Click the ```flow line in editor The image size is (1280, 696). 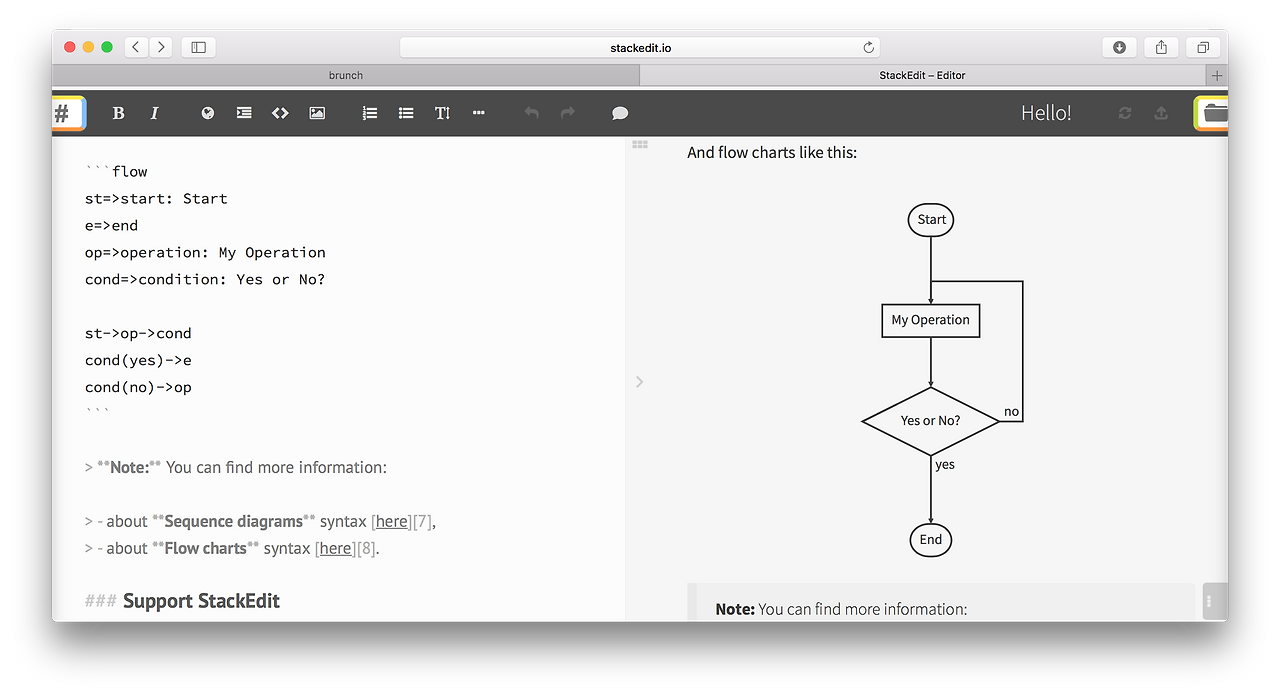coord(117,172)
